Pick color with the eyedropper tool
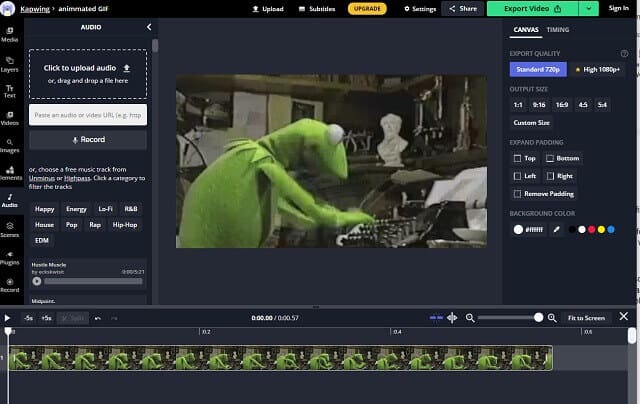Image resolution: width=640 pixels, height=404 pixels. tap(556, 230)
